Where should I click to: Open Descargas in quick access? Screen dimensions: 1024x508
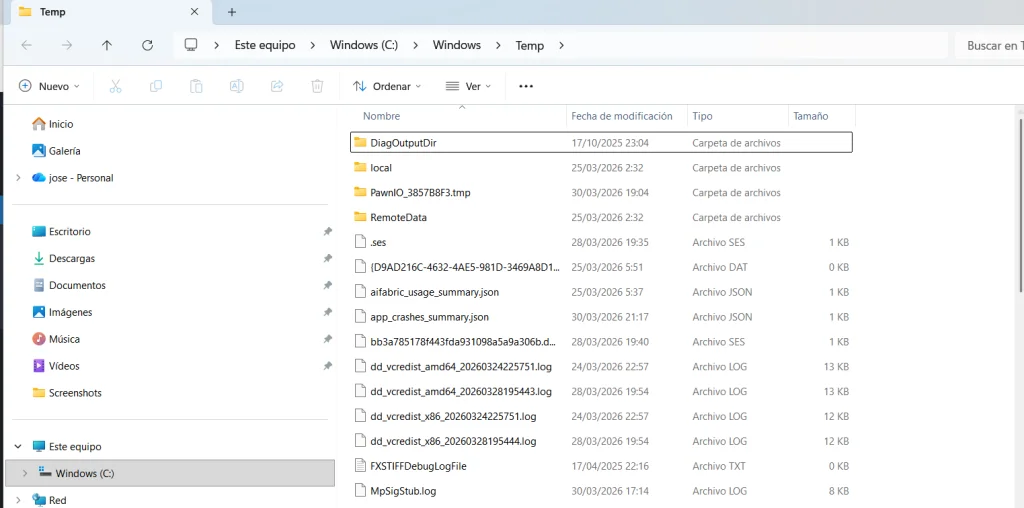(63, 259)
